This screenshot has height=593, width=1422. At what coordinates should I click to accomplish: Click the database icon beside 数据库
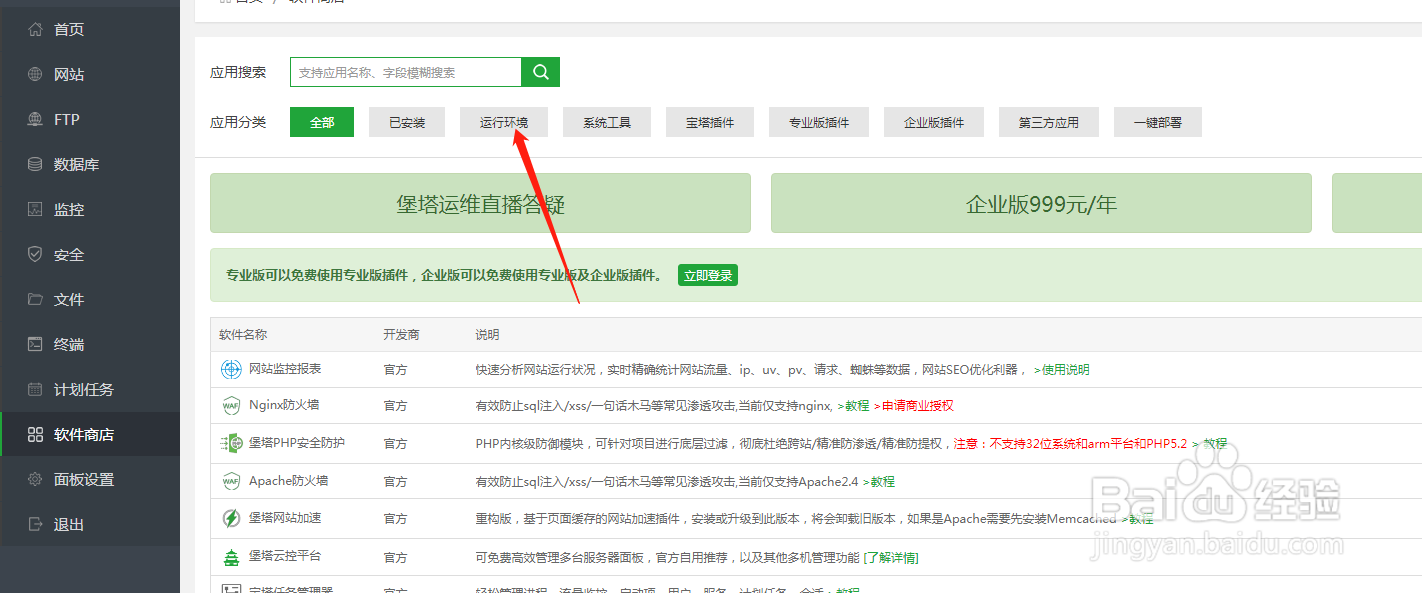[35, 165]
